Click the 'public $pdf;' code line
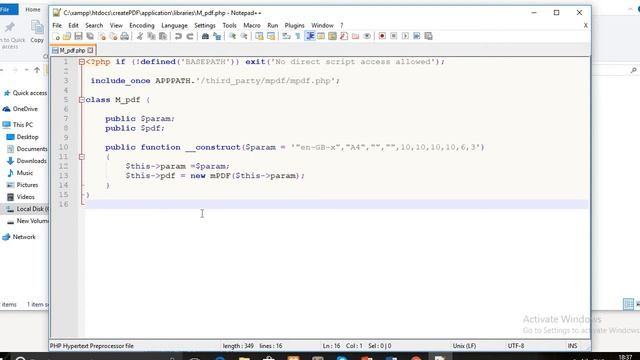640x360 pixels. click(x=135, y=128)
